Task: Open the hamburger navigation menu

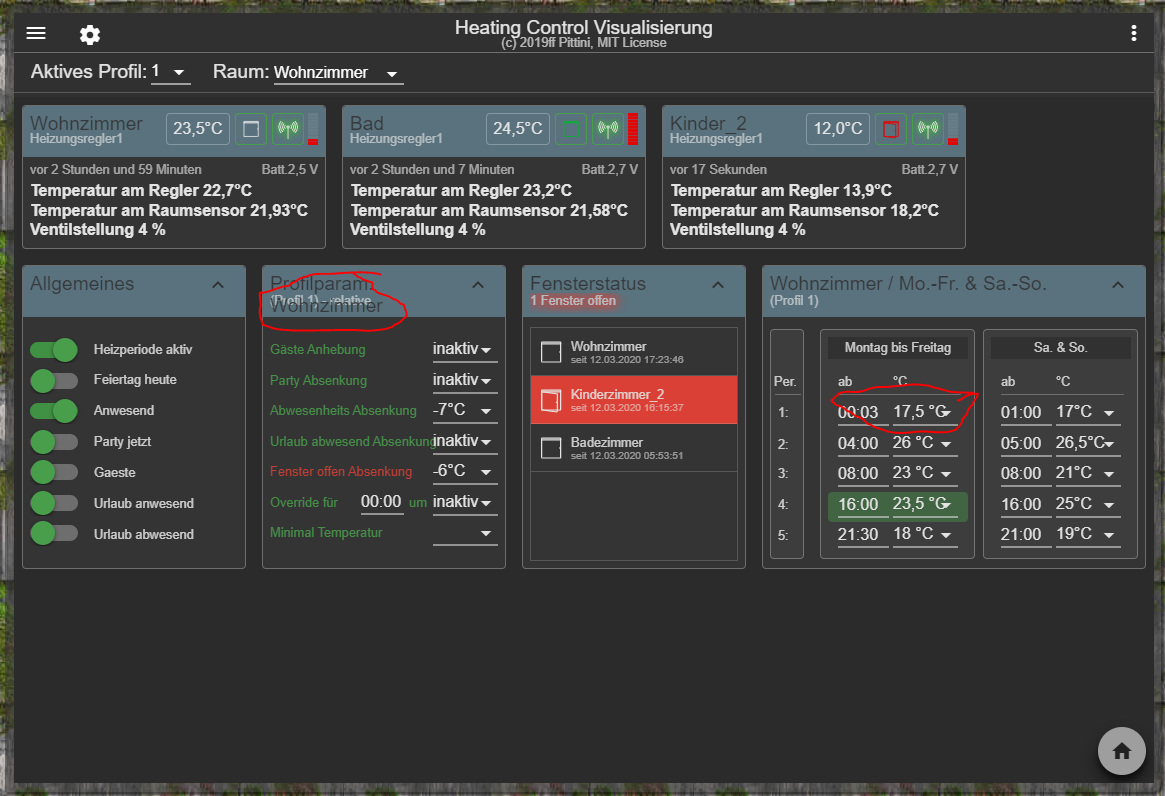Action: (x=36, y=34)
